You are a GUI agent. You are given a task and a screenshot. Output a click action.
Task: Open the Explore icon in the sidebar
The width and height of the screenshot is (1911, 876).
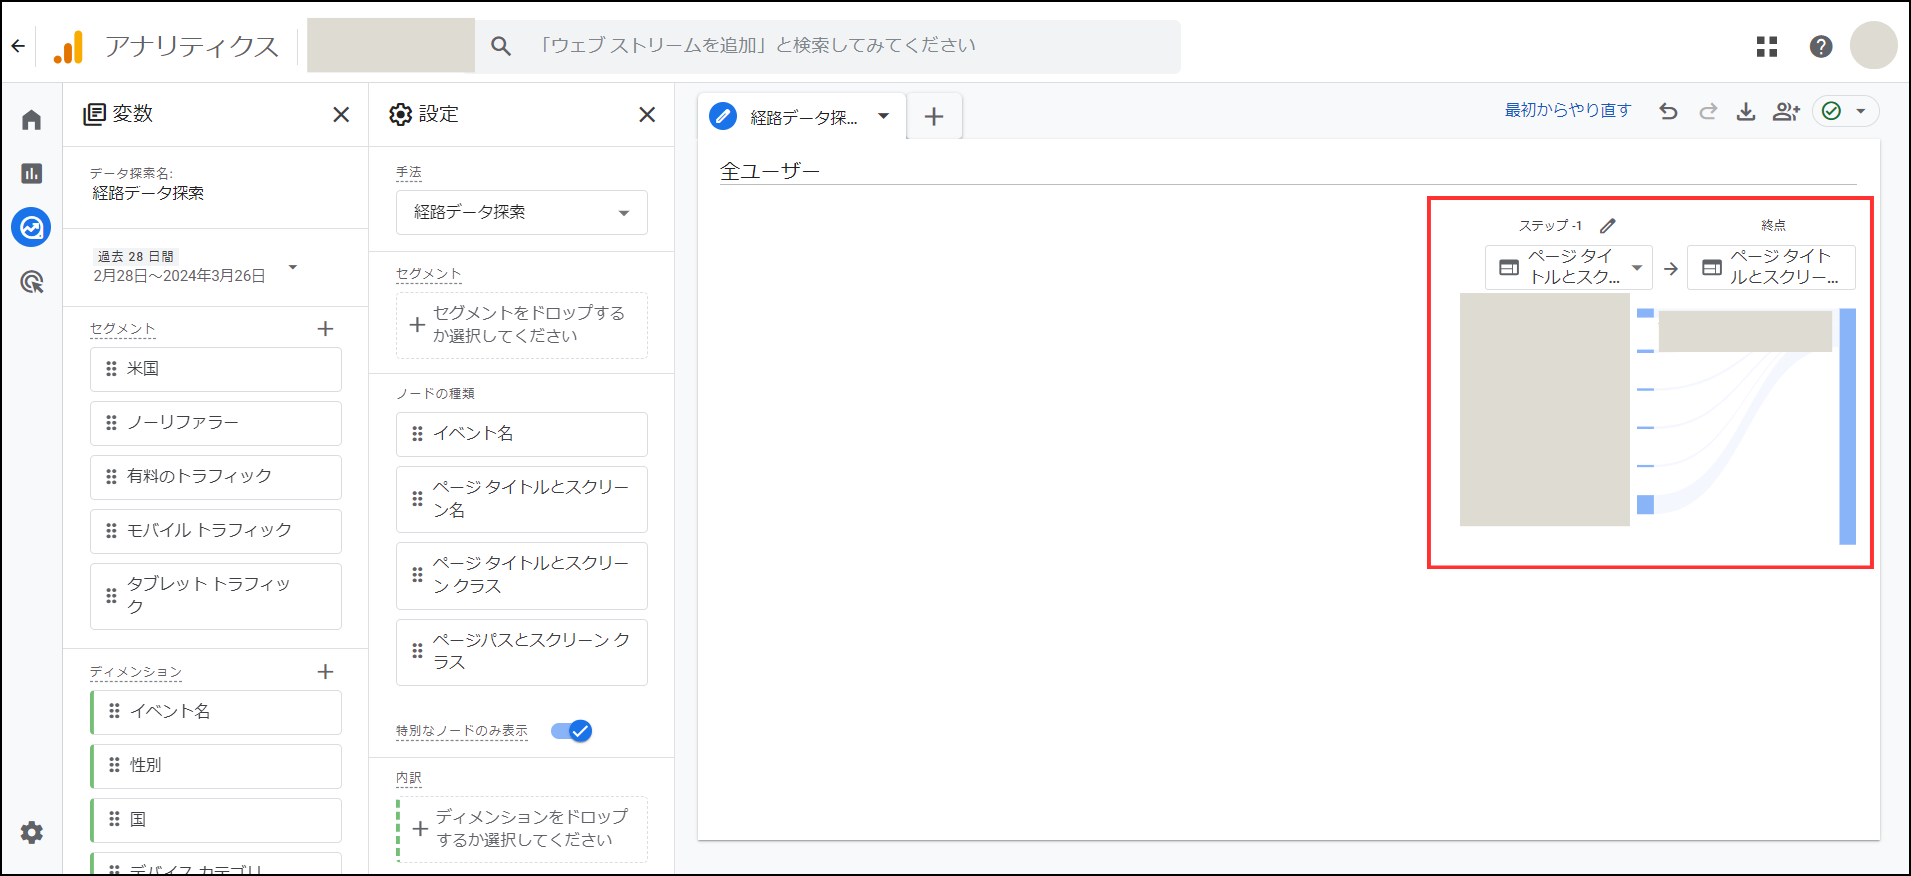point(32,228)
